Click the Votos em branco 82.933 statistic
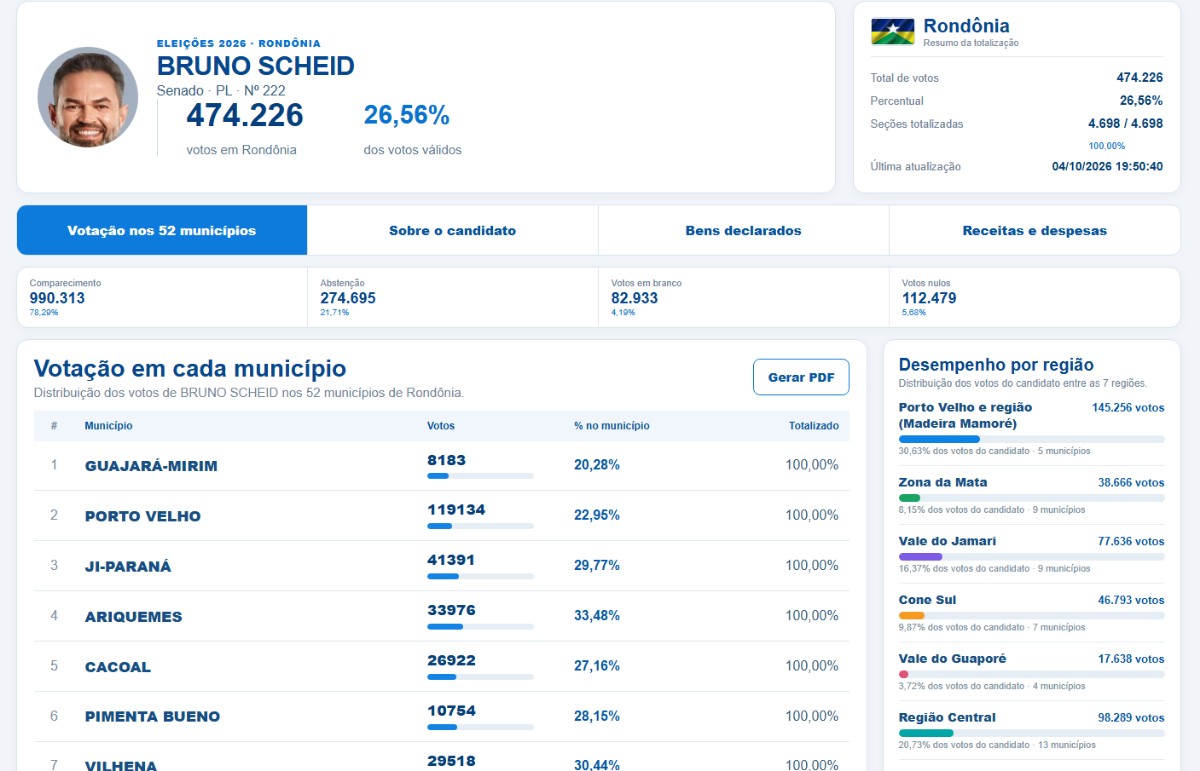This screenshot has height=771, width=1200. (743, 298)
